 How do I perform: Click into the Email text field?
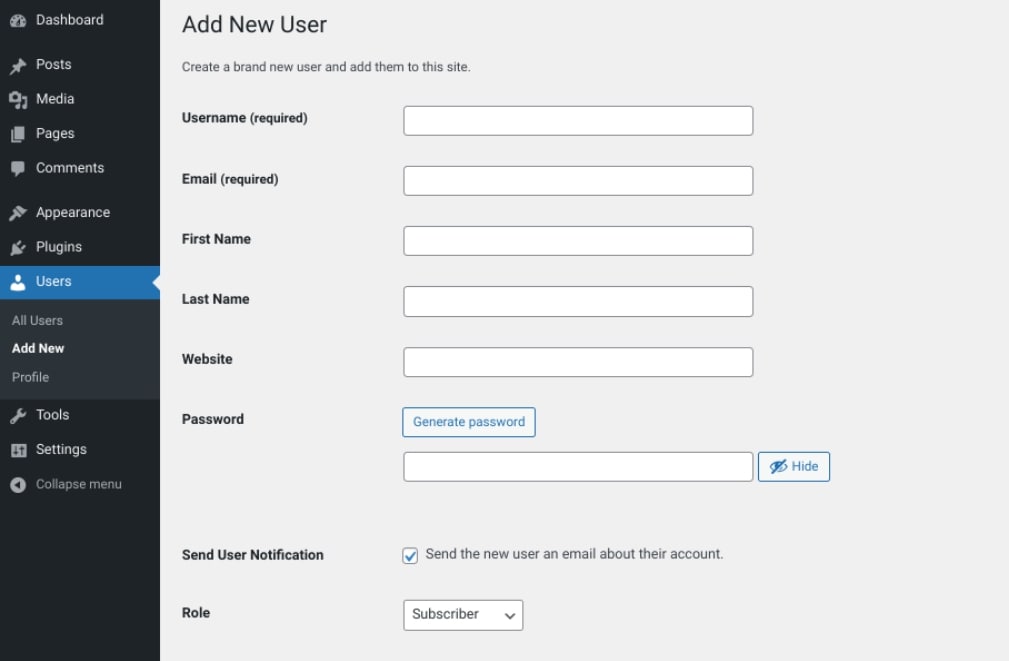click(x=578, y=181)
